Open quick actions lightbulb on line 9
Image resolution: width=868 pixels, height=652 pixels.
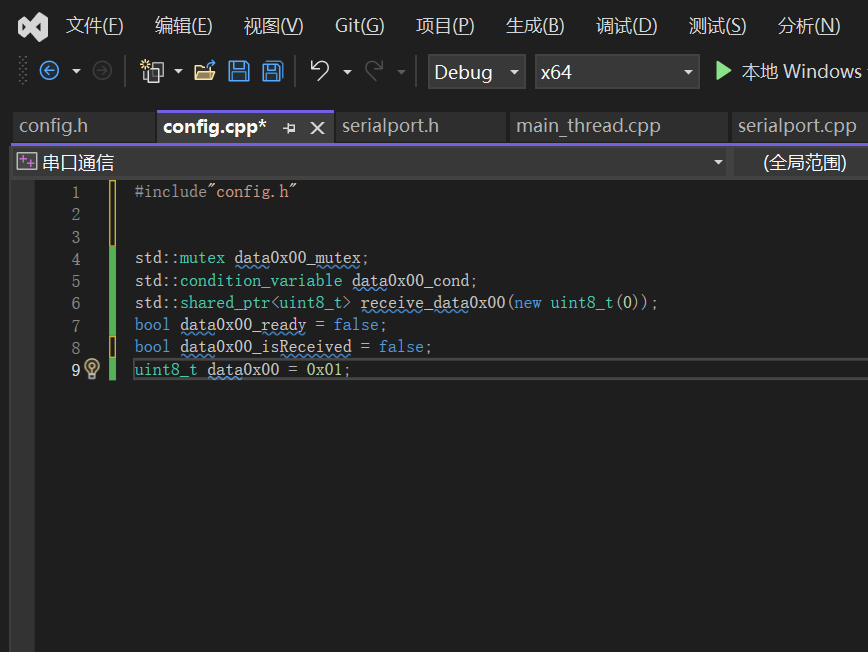(92, 369)
